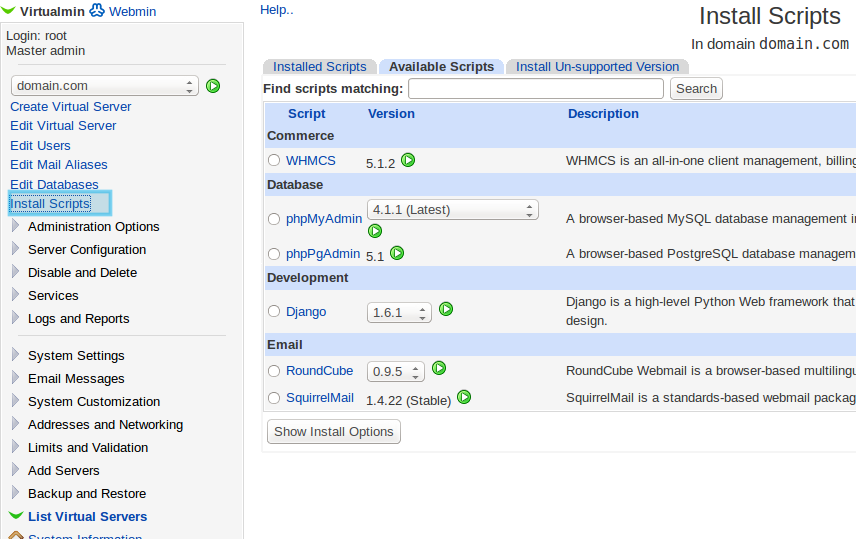Click green icon beside WHMCS version 5.1.2
856x539 pixels.
pos(408,160)
